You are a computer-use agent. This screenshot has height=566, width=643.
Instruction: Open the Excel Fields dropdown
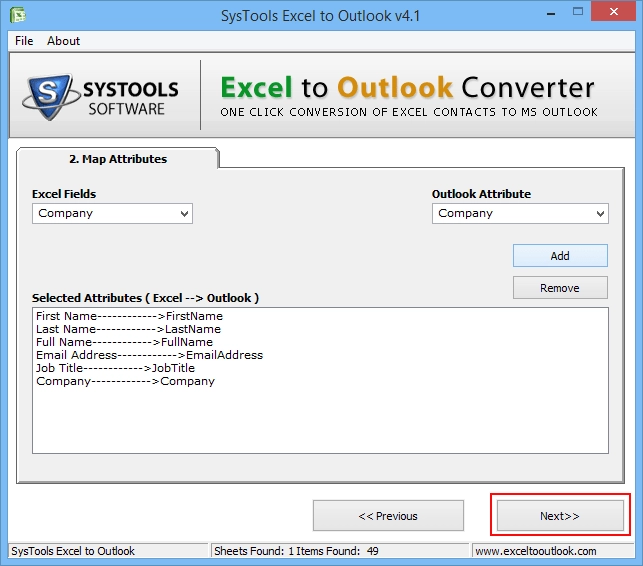(112, 214)
